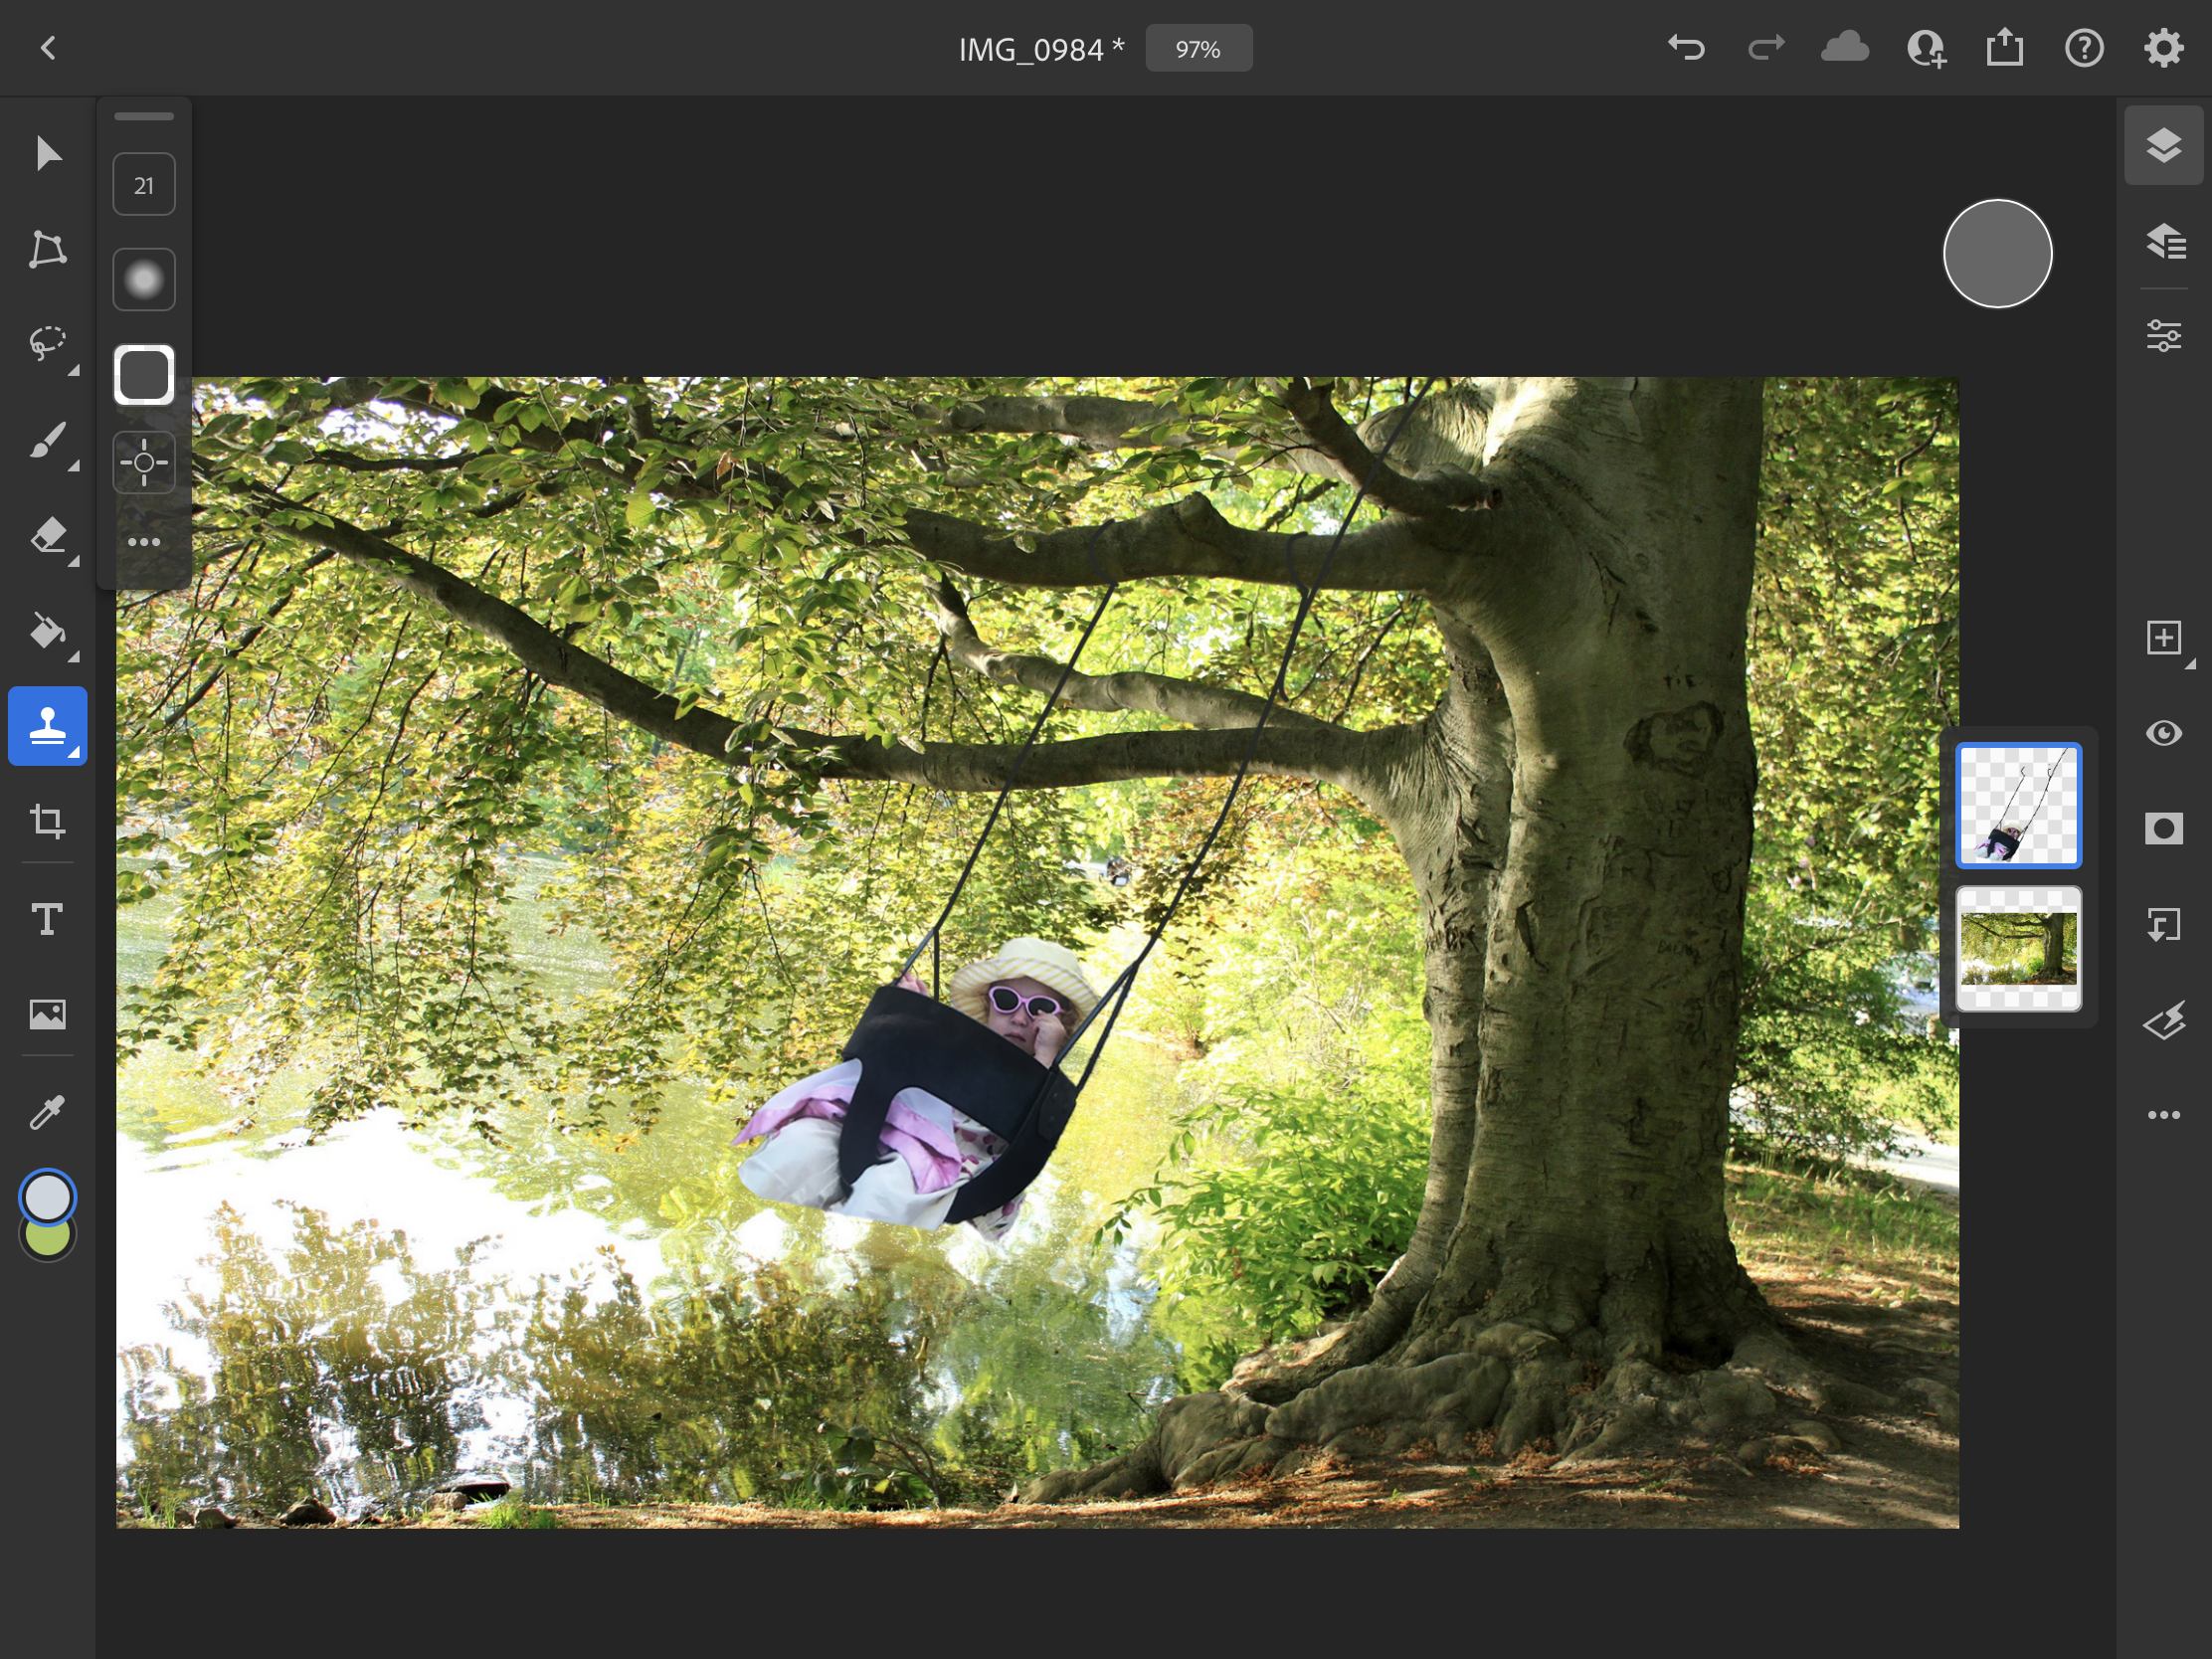Viewport: 2212px width, 1659px height.
Task: Expand brush options three-dots menu
Action: coord(144,542)
